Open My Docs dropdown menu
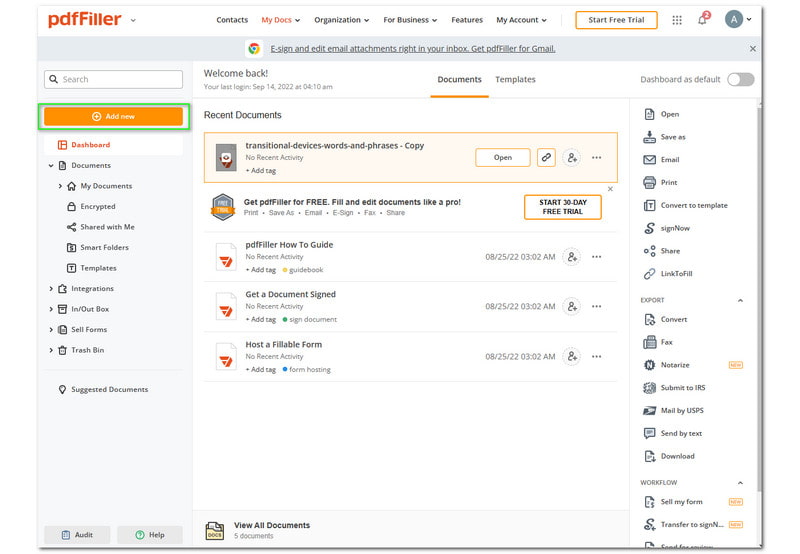The image size is (800, 554). pos(281,20)
